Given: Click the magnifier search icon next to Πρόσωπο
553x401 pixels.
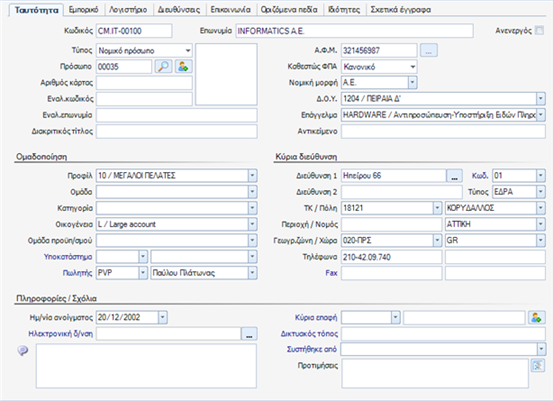Looking at the screenshot, I should coord(164,66).
